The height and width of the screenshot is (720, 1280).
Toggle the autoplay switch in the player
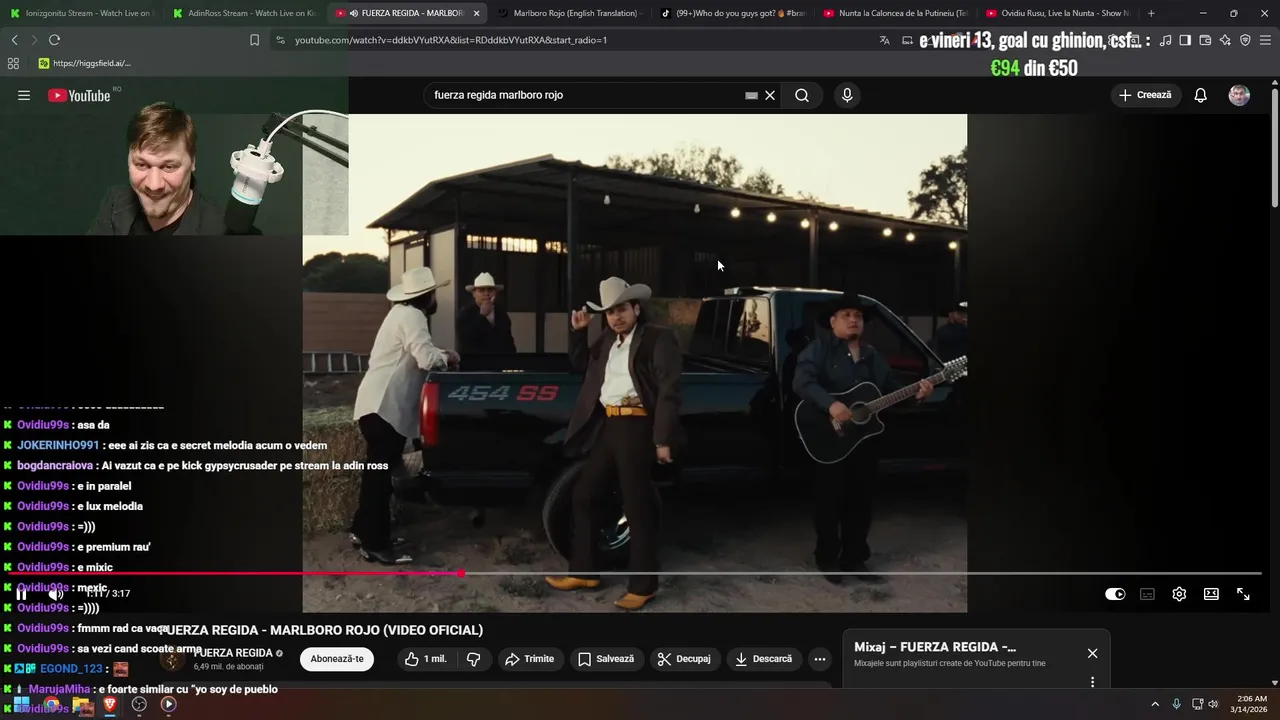(1115, 594)
